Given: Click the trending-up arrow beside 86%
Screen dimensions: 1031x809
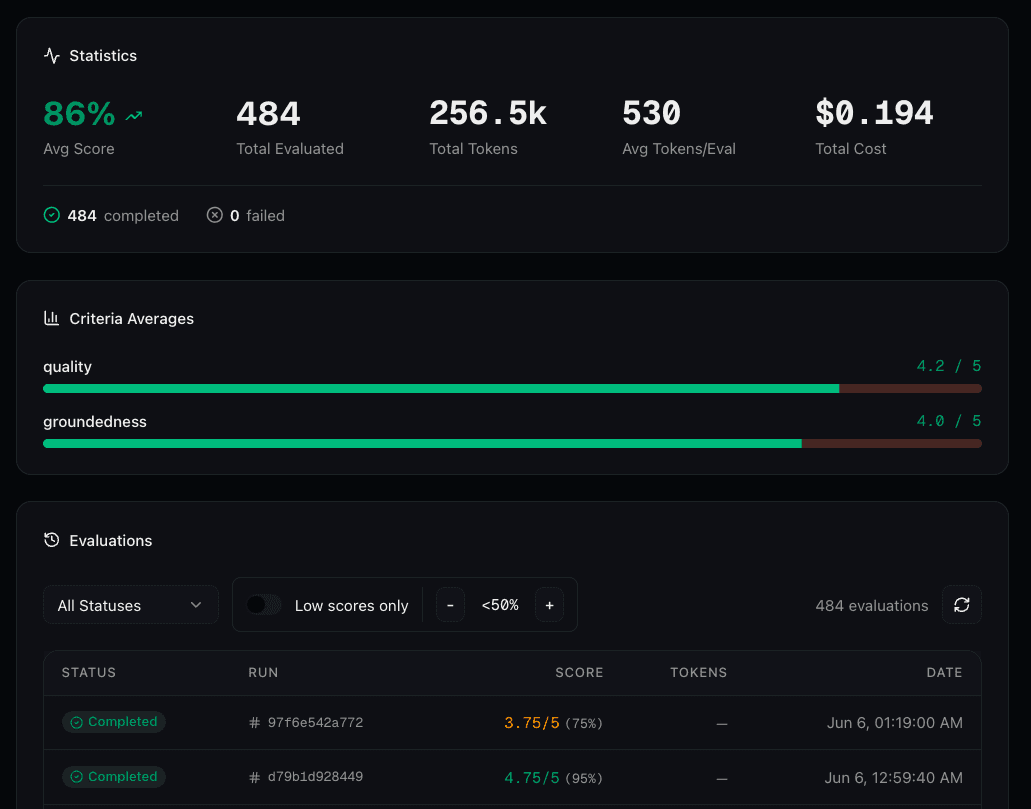Looking at the screenshot, I should 134,116.
